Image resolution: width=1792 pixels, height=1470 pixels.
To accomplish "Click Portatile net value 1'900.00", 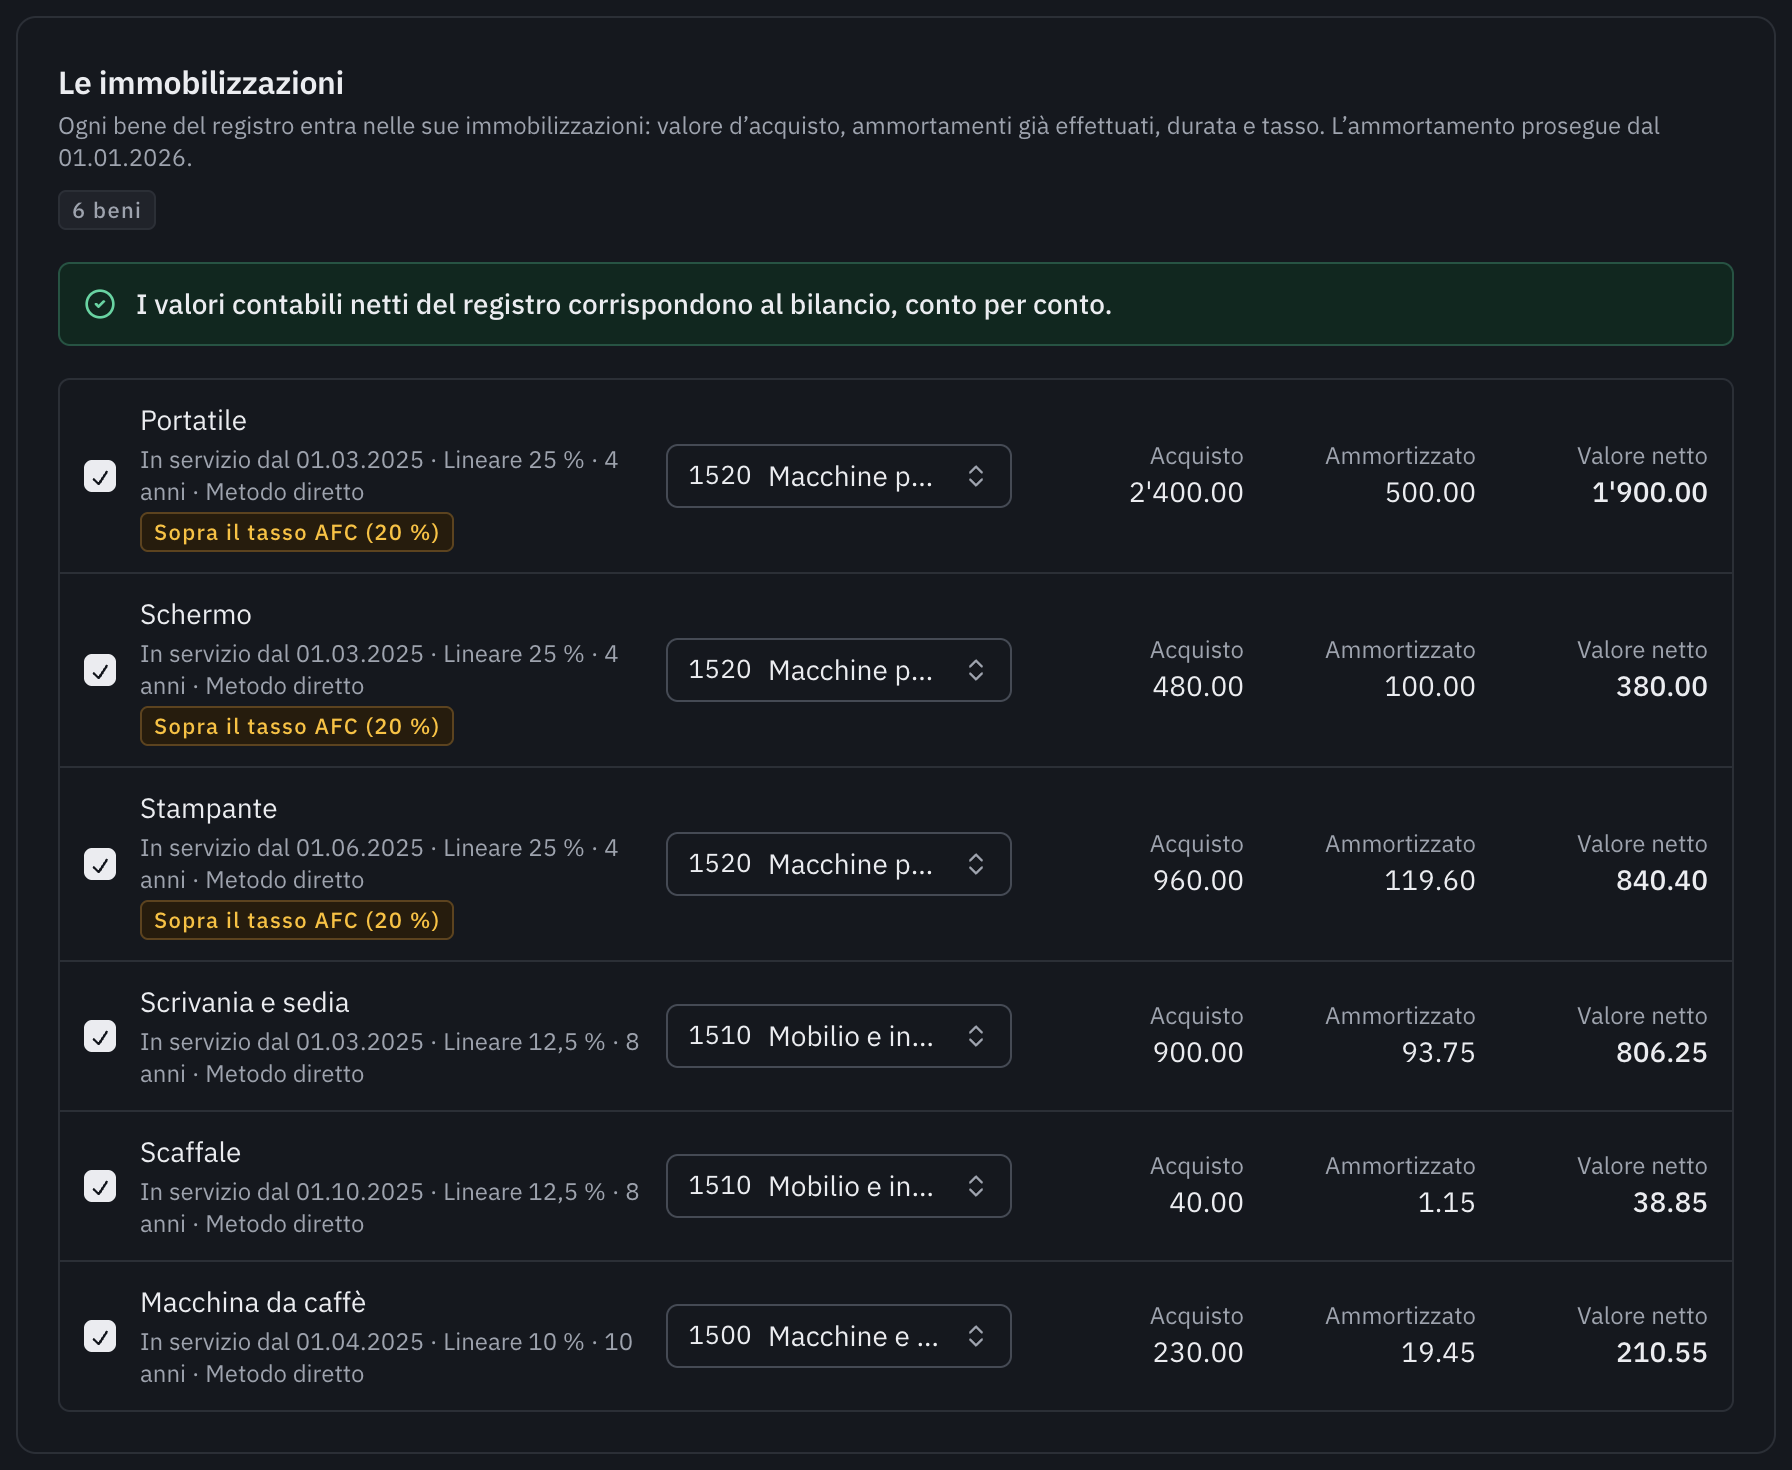I will (1649, 492).
